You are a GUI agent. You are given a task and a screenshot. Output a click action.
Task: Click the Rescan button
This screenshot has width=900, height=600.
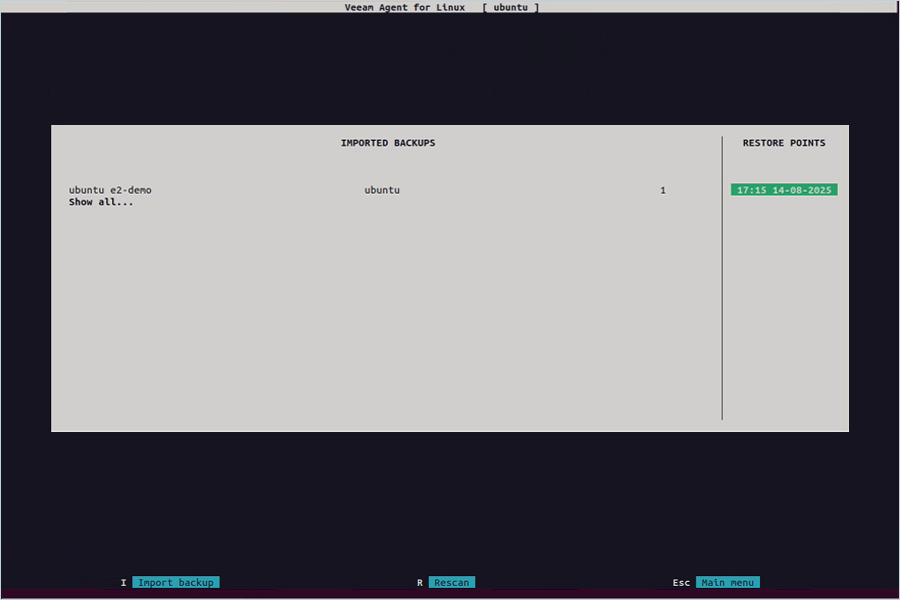452,582
